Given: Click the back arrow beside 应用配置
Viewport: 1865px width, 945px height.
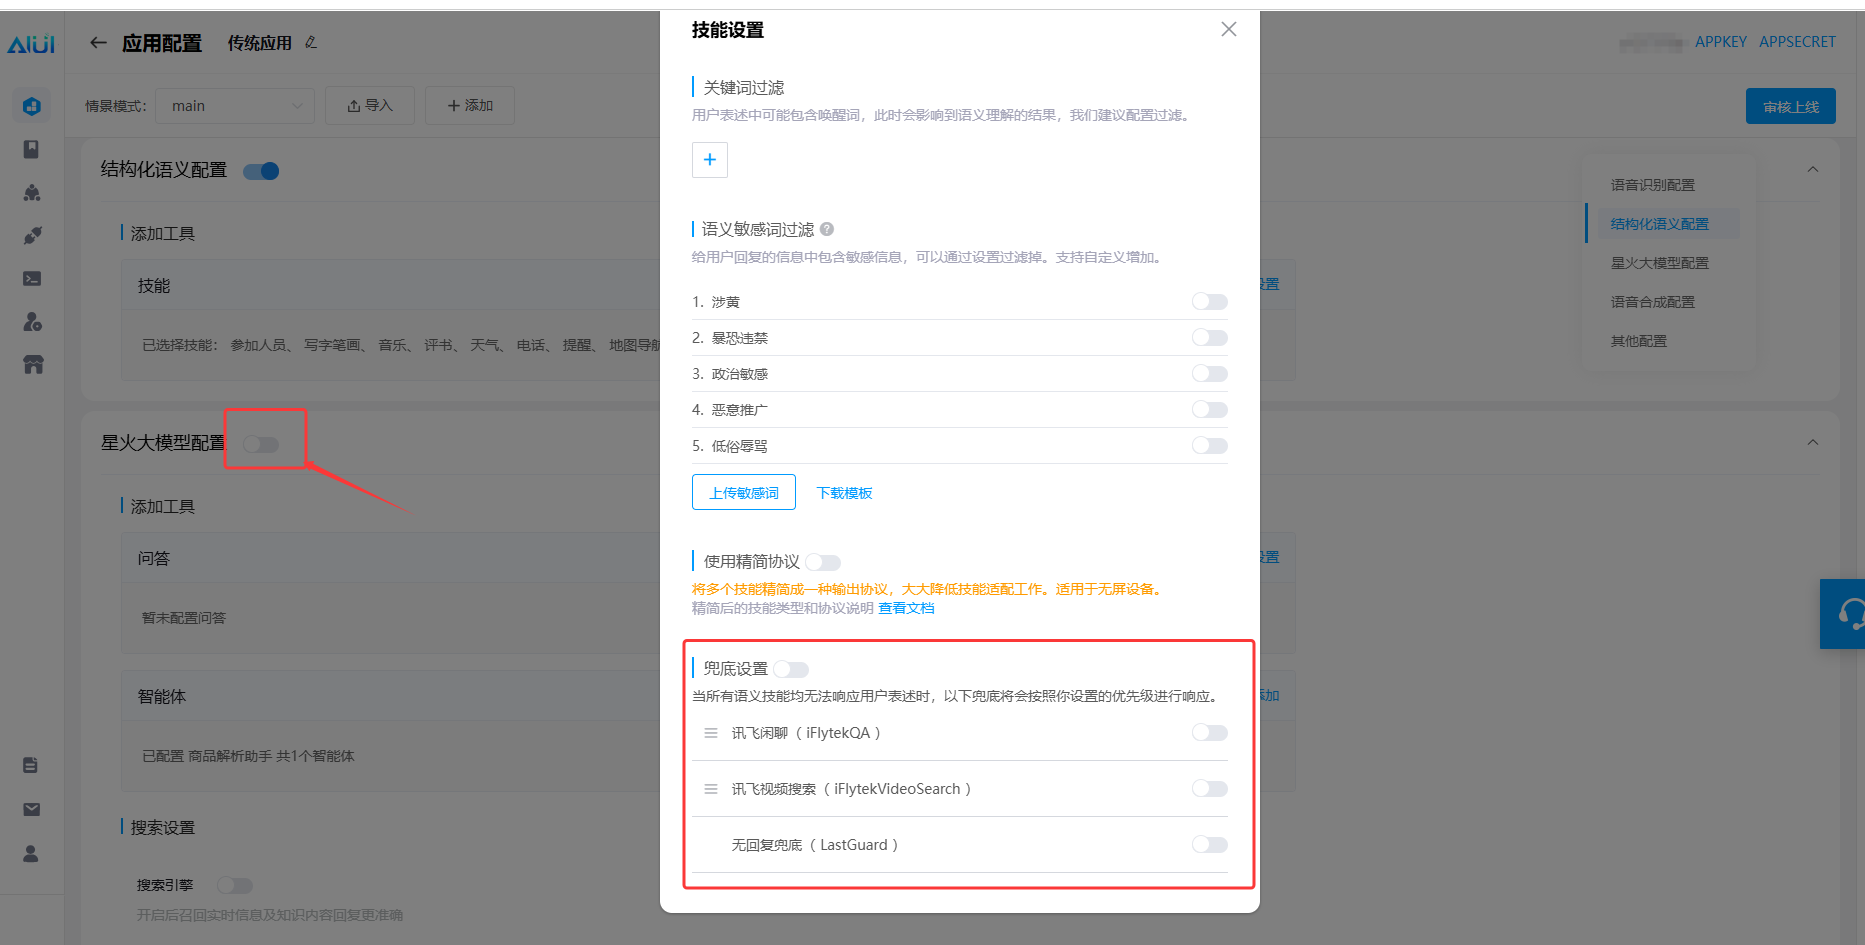Looking at the screenshot, I should point(98,43).
